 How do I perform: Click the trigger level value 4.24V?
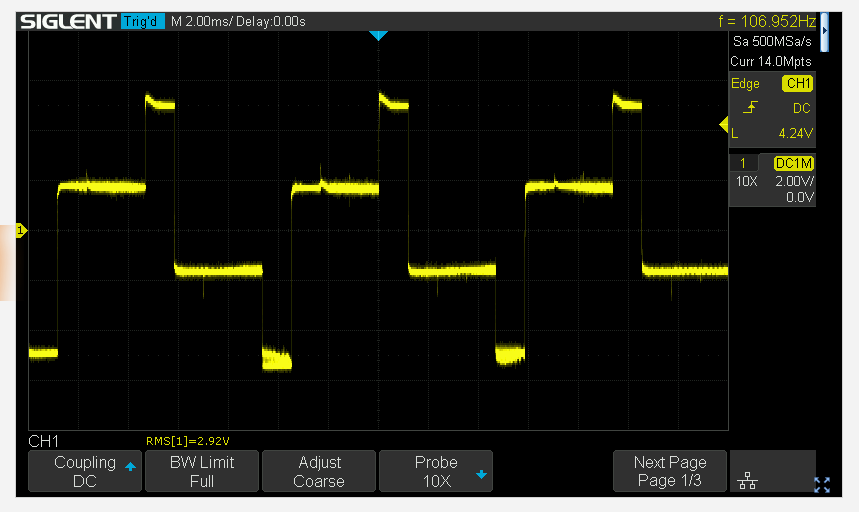click(794, 132)
